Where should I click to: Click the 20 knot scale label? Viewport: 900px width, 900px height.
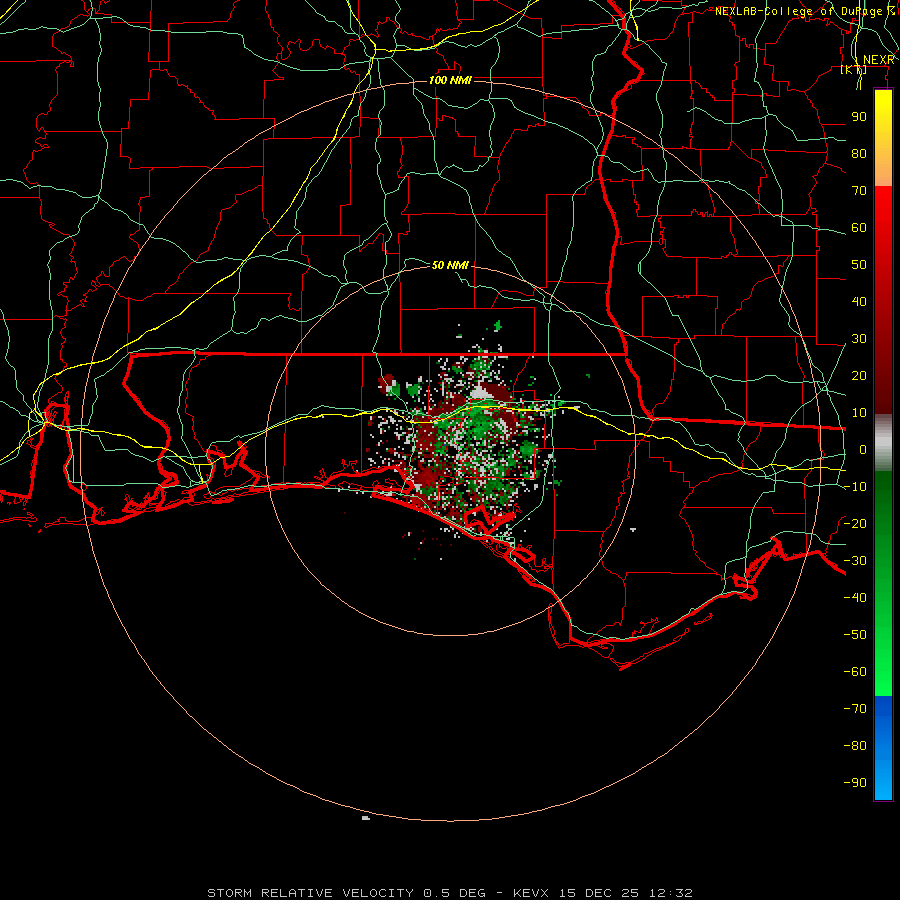(x=859, y=376)
